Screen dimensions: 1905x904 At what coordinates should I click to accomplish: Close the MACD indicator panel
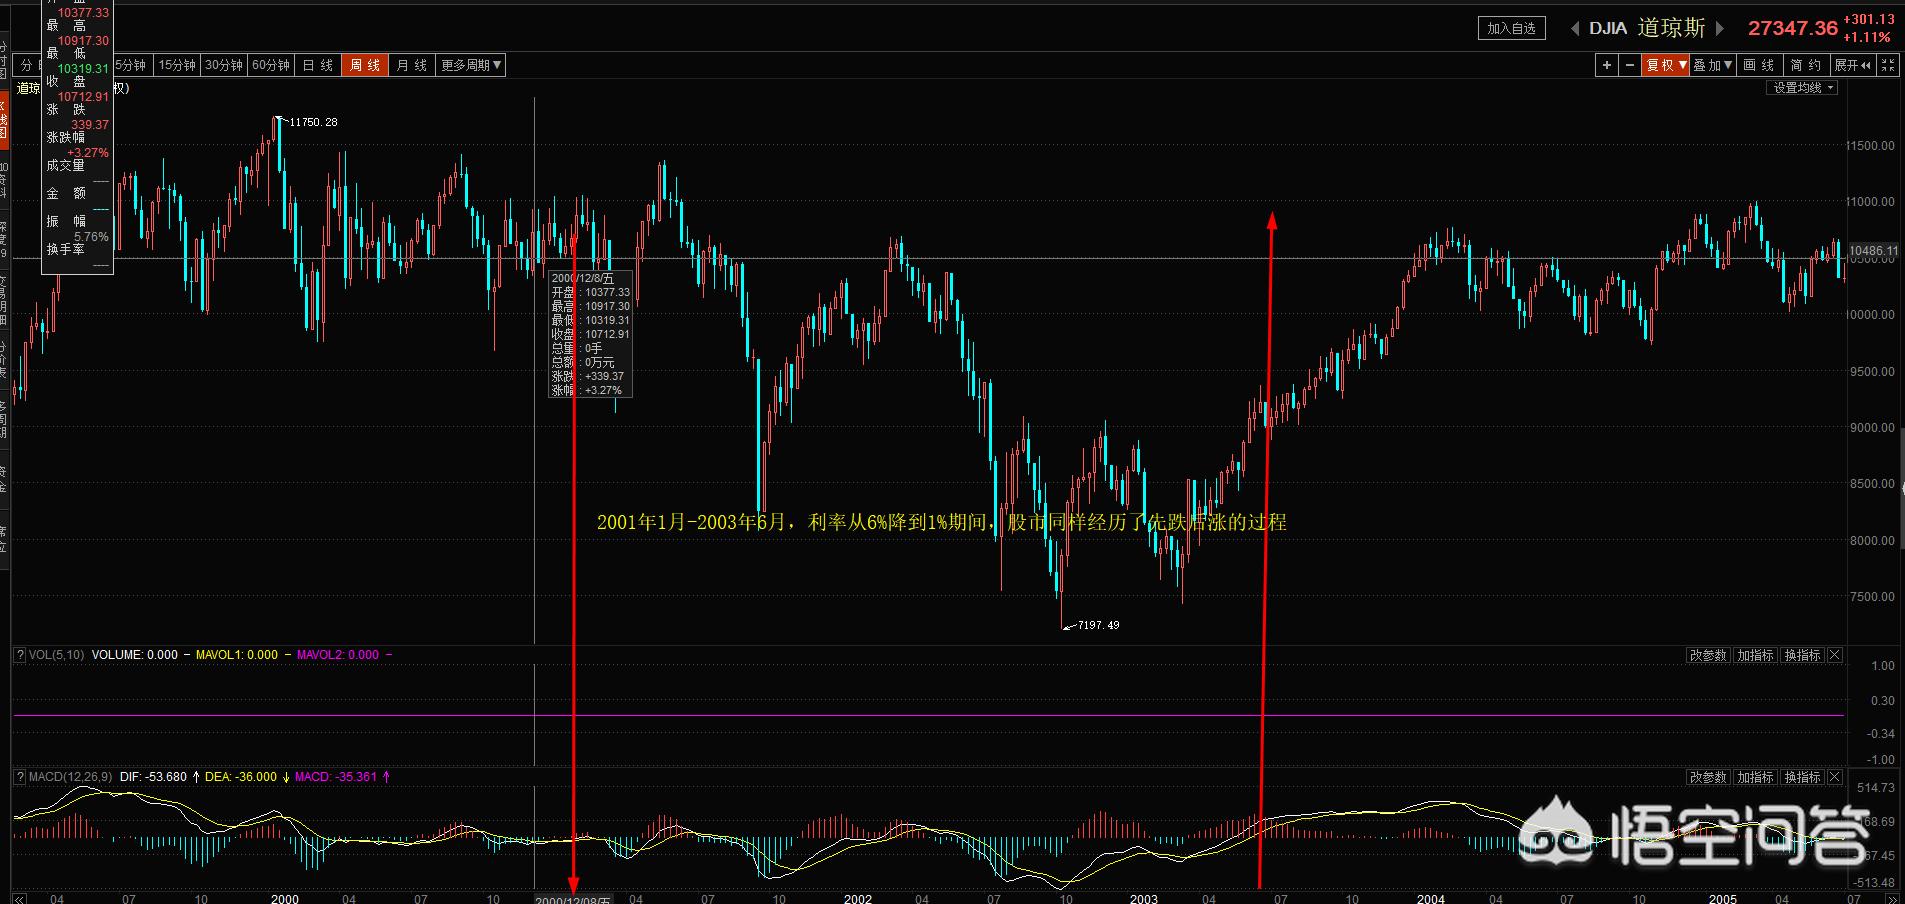(x=1834, y=777)
